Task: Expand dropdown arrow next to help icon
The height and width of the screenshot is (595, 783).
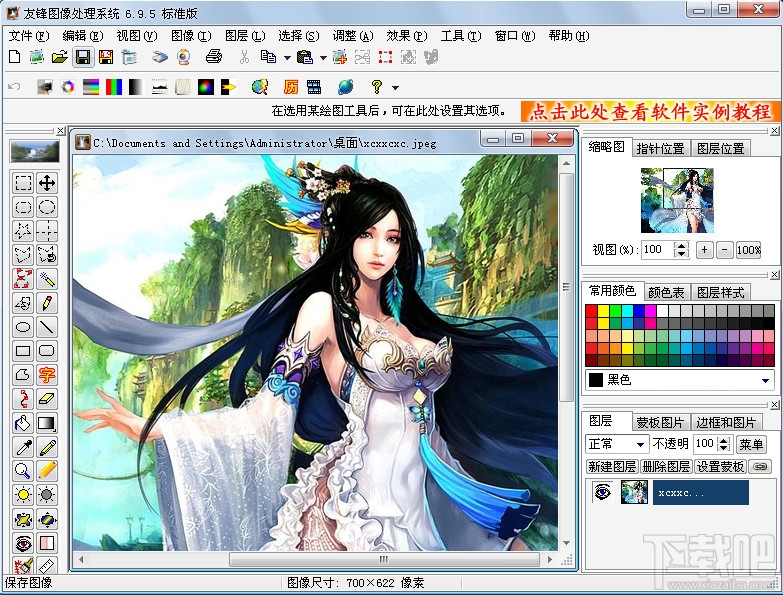Action: 395,88
